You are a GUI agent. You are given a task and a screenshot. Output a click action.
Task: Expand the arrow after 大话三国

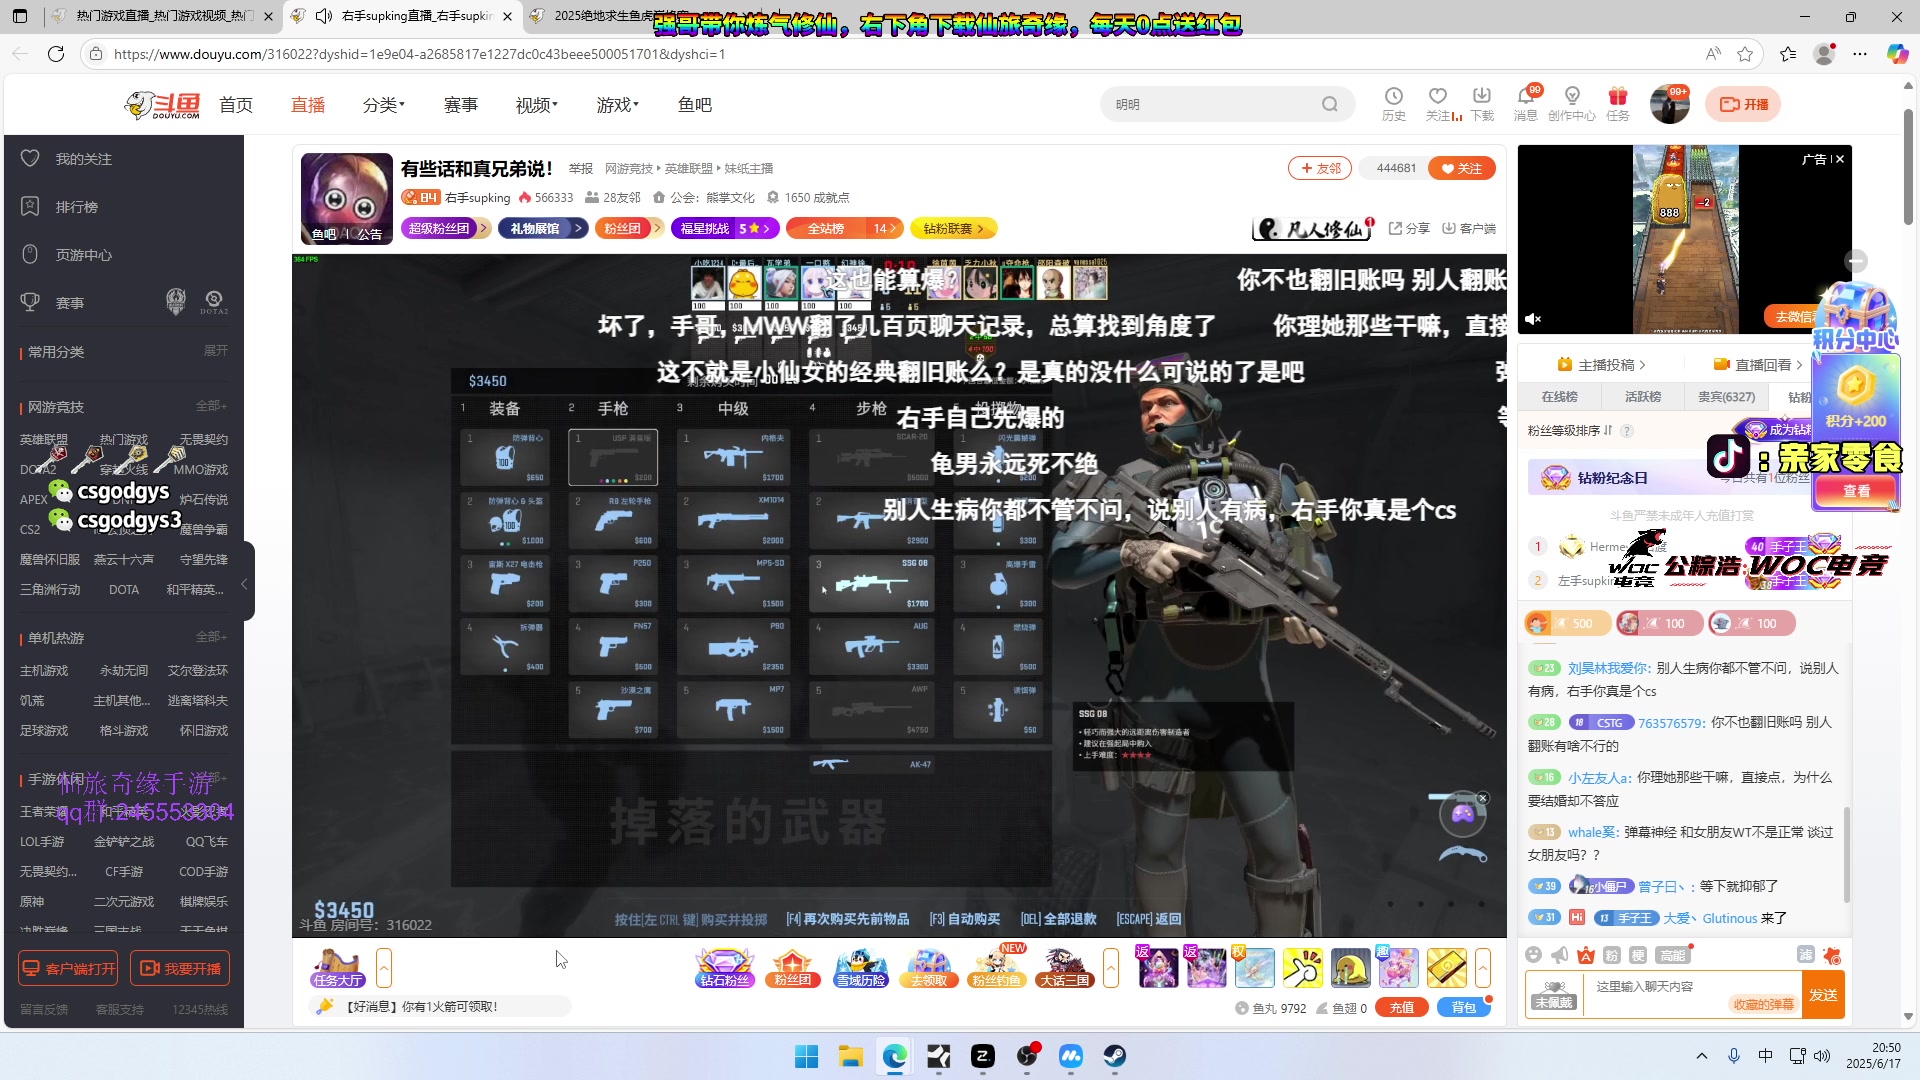point(1111,968)
